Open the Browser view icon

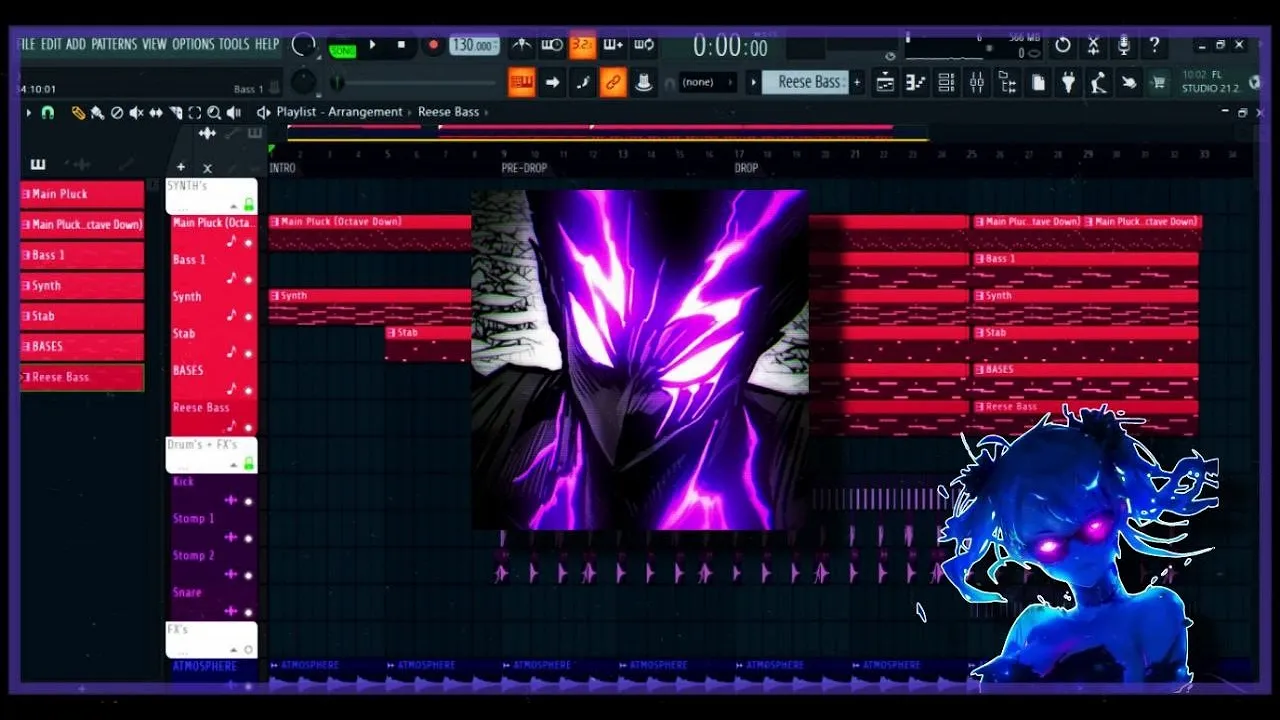pos(1007,83)
